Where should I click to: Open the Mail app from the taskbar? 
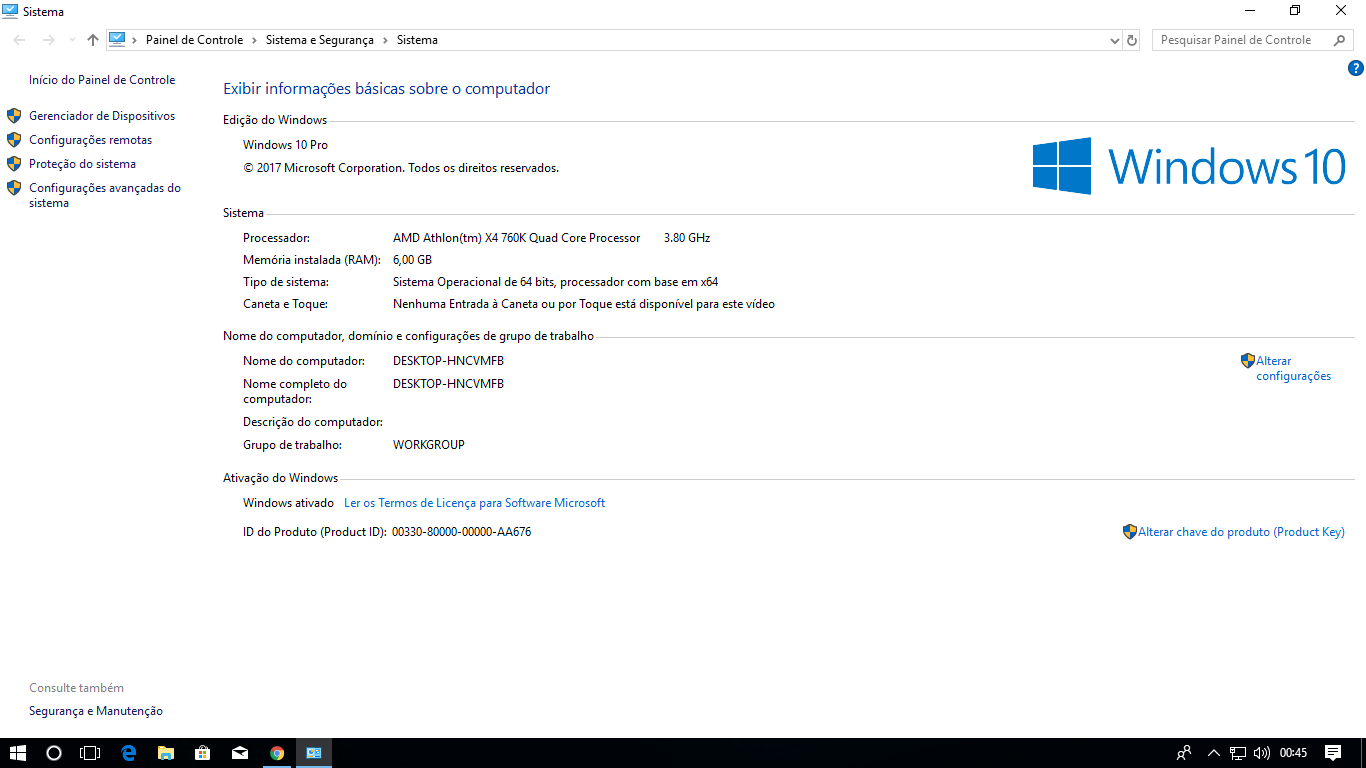pyautogui.click(x=240, y=753)
